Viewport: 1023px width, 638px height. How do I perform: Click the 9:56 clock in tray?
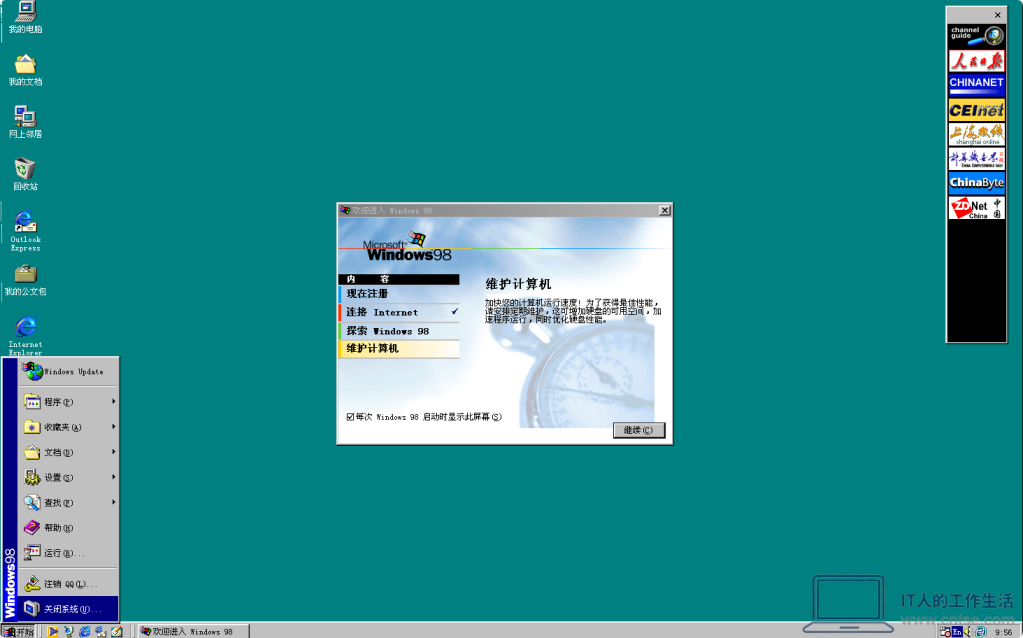click(1003, 632)
